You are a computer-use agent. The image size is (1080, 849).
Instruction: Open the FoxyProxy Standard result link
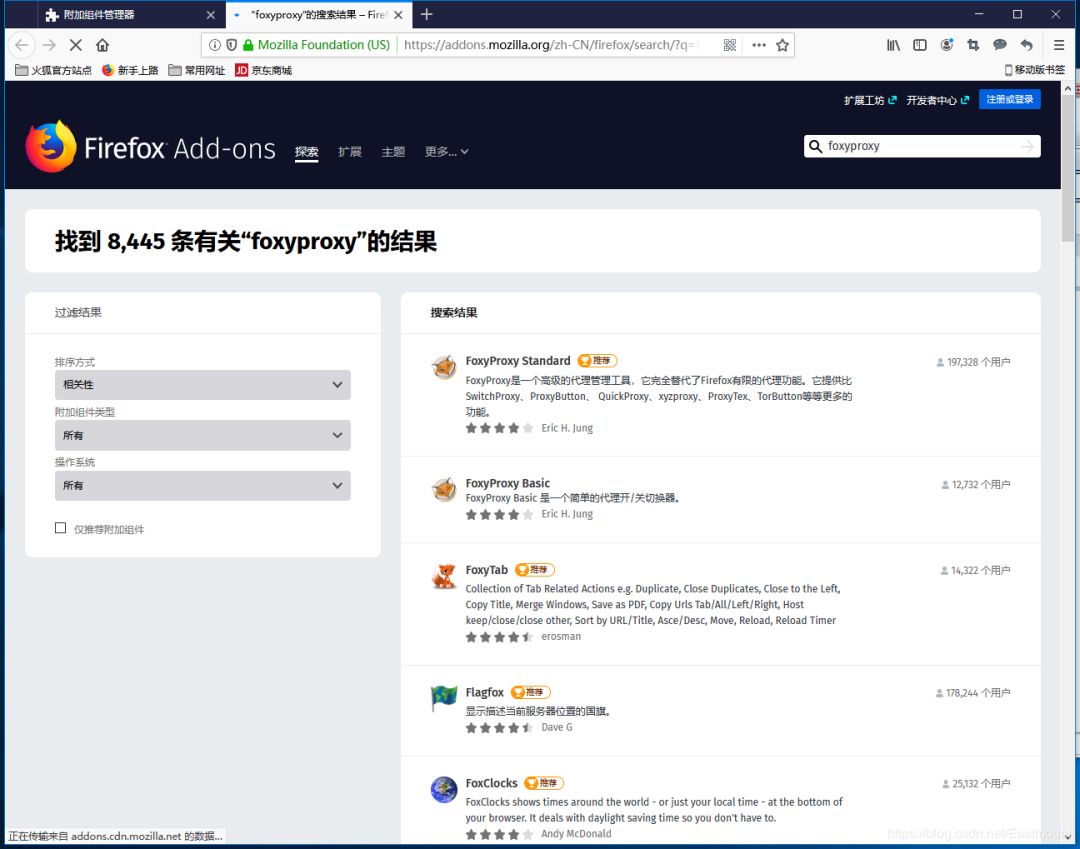click(x=518, y=360)
